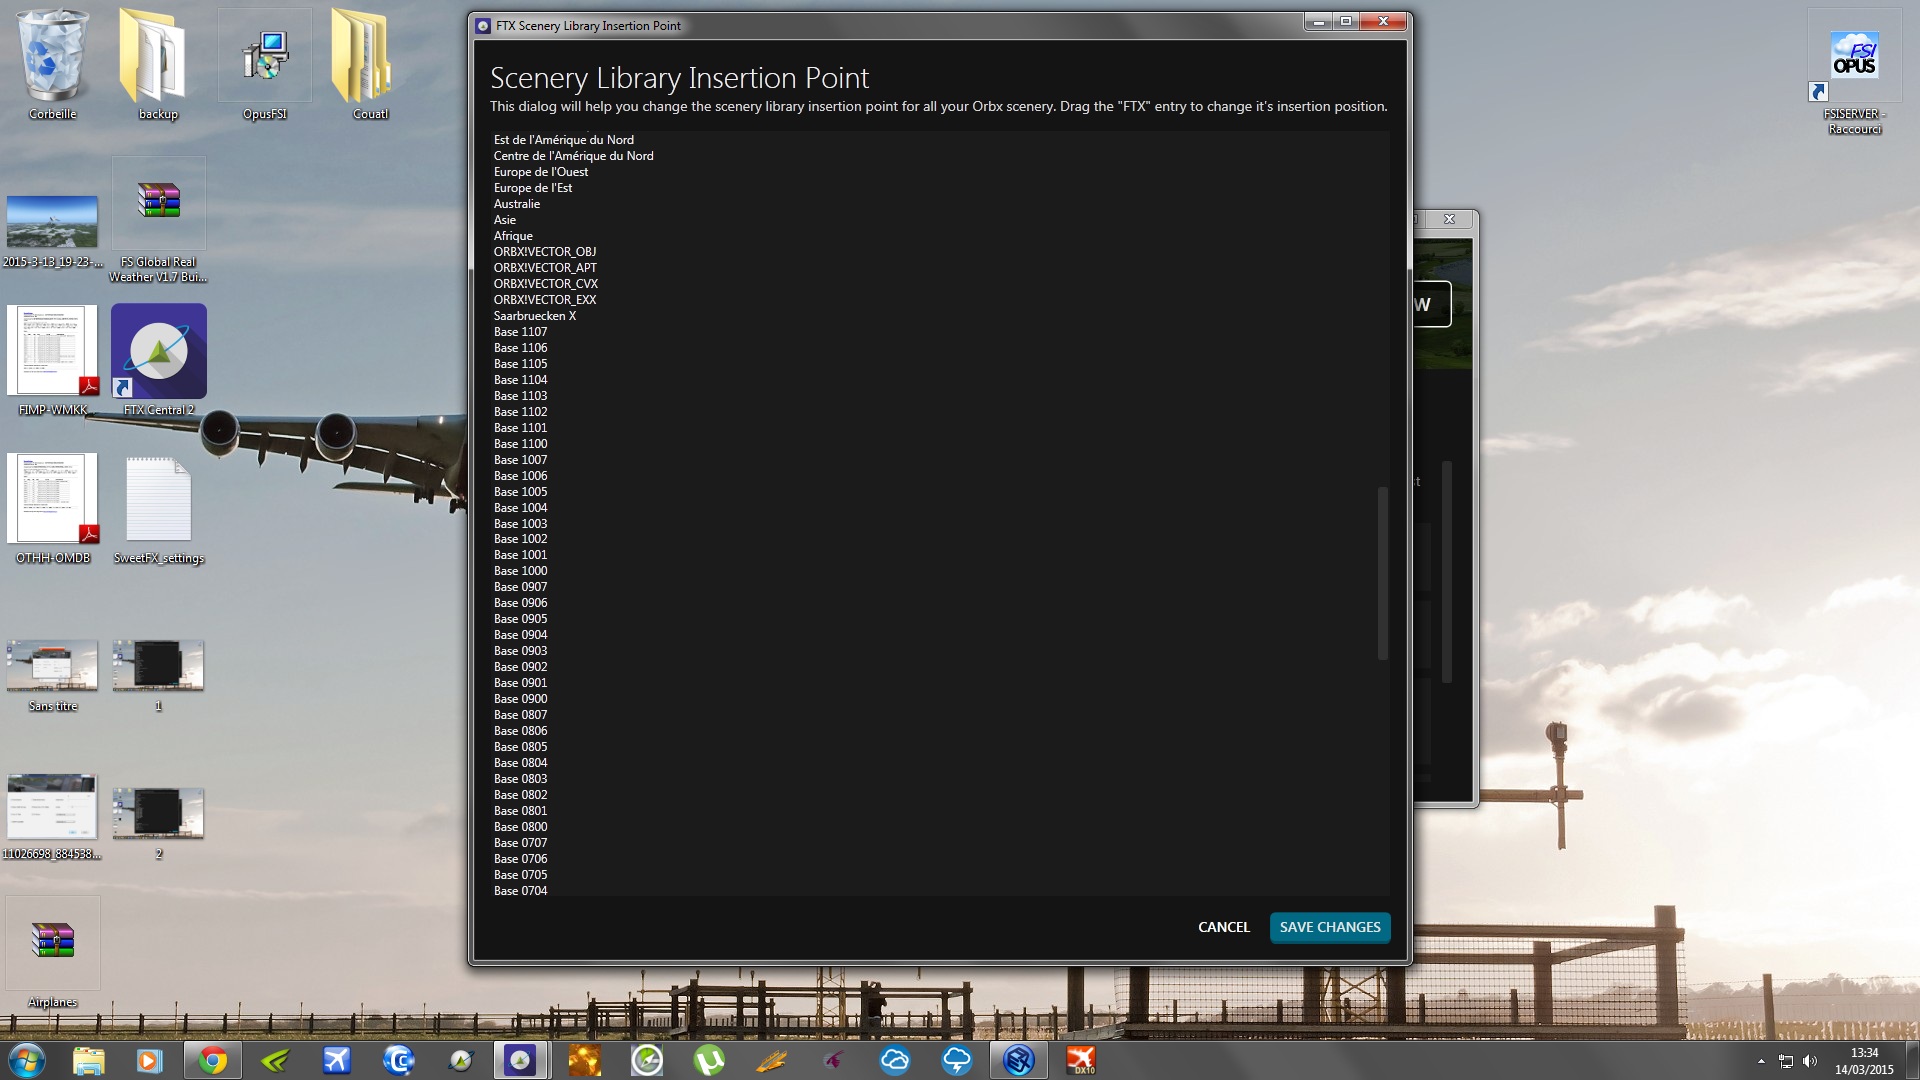Open the Corbeille recycle bin icon
Image resolution: width=1920 pixels, height=1080 pixels.
[52, 65]
